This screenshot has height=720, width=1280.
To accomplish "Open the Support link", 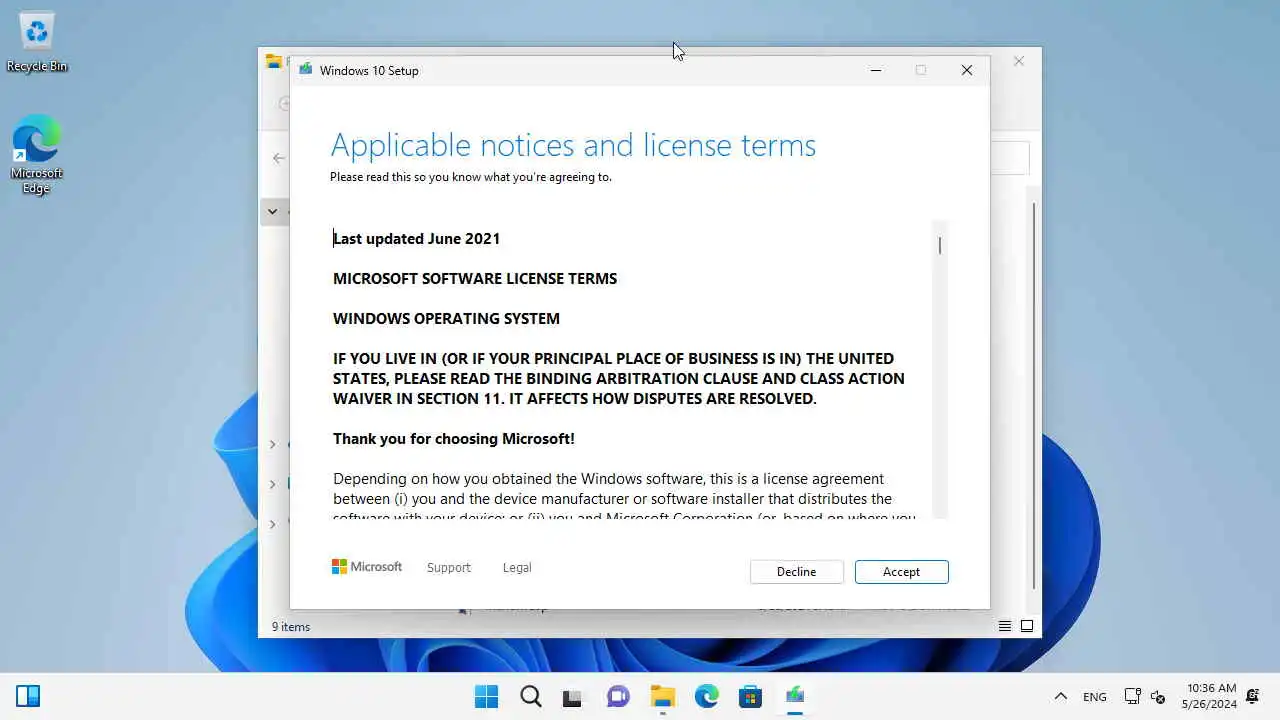I will pos(448,568).
